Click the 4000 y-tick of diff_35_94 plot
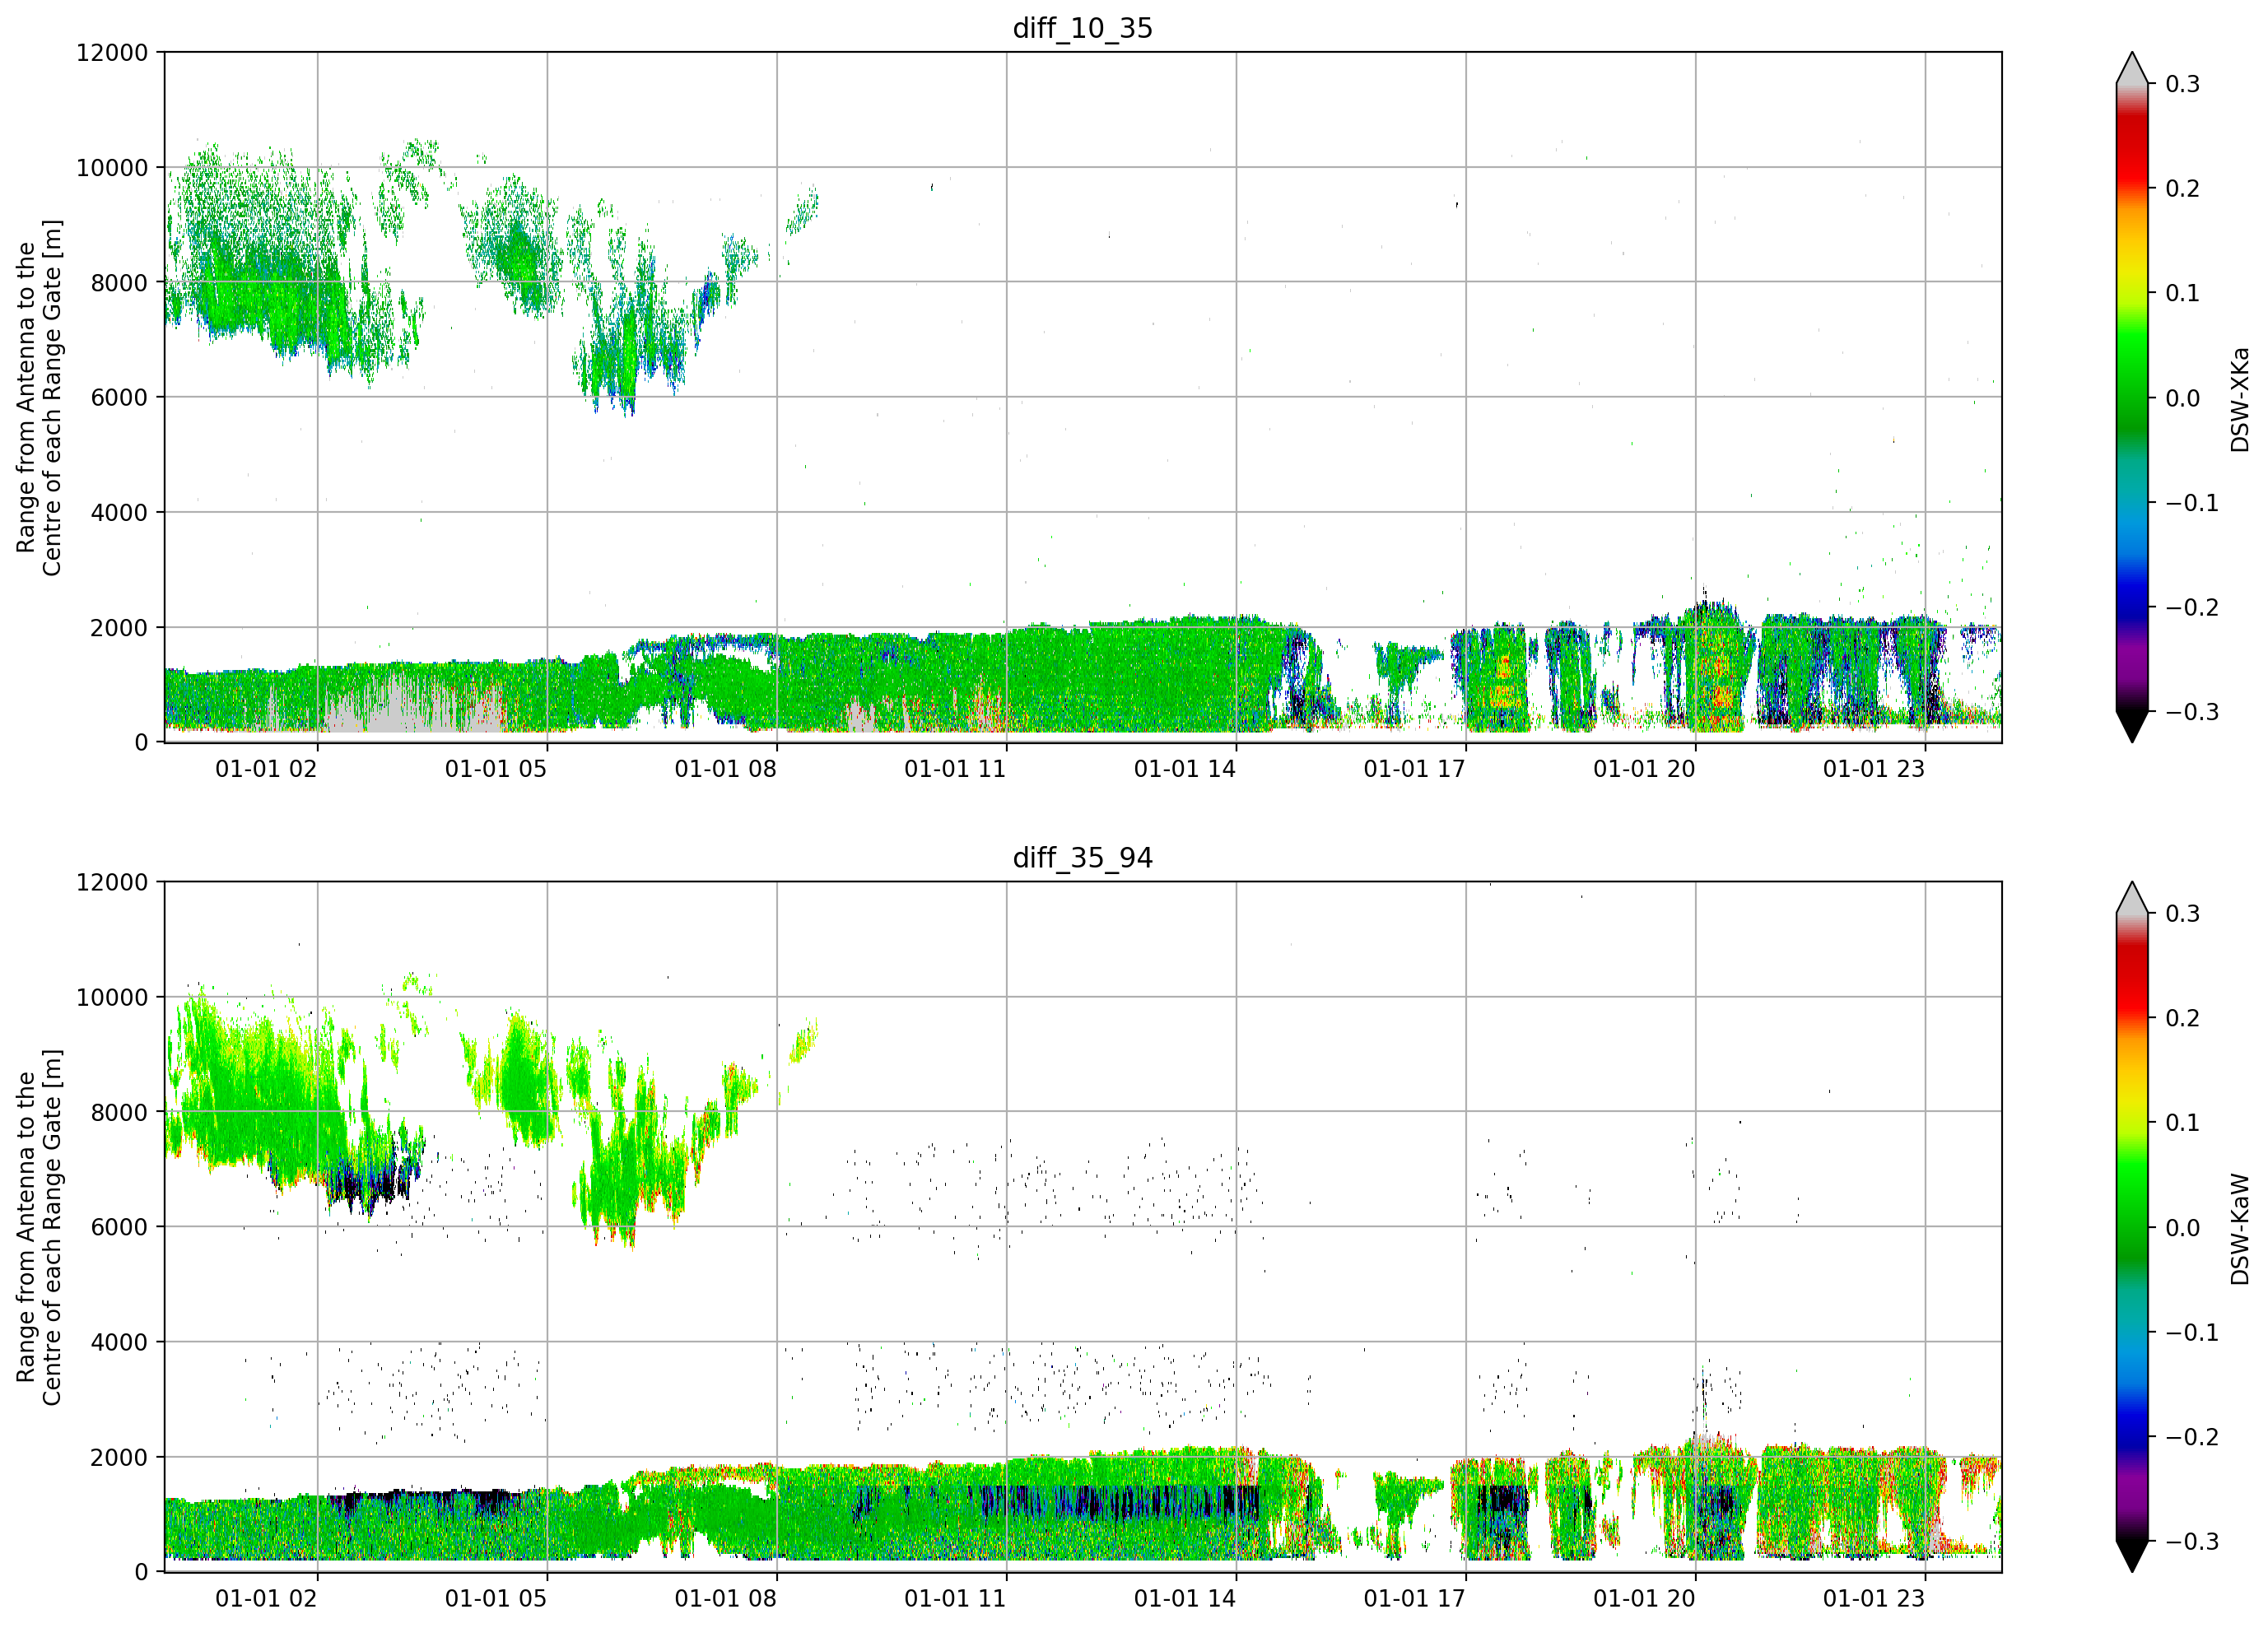This screenshot has height=1628, width=2268. point(119,1343)
